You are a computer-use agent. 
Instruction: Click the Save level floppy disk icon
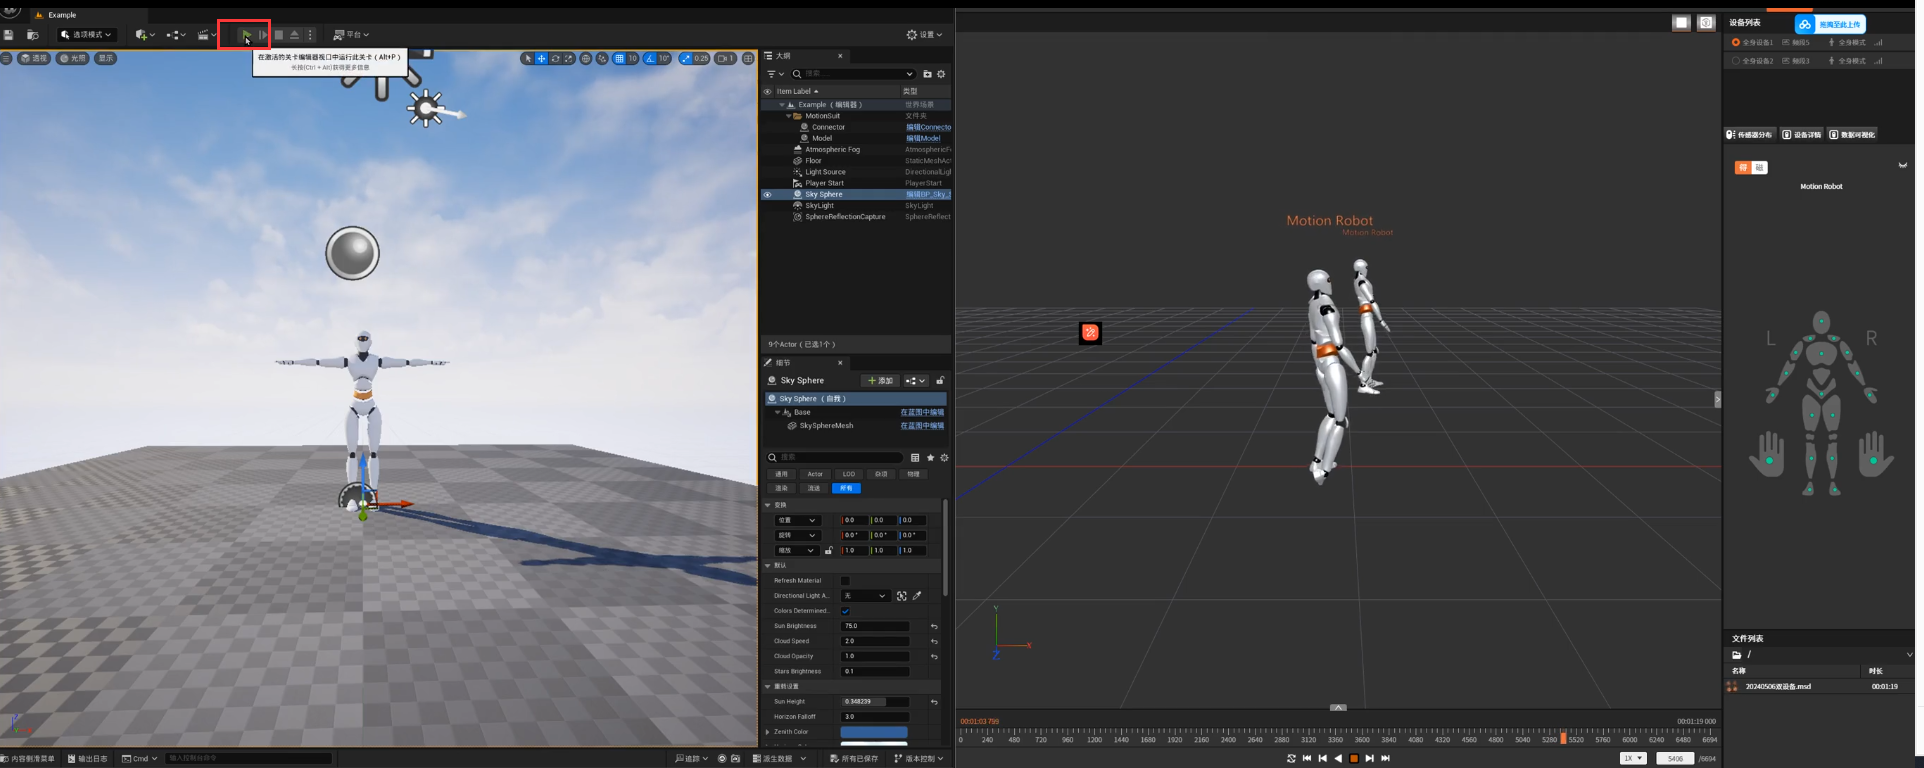[x=9, y=35]
